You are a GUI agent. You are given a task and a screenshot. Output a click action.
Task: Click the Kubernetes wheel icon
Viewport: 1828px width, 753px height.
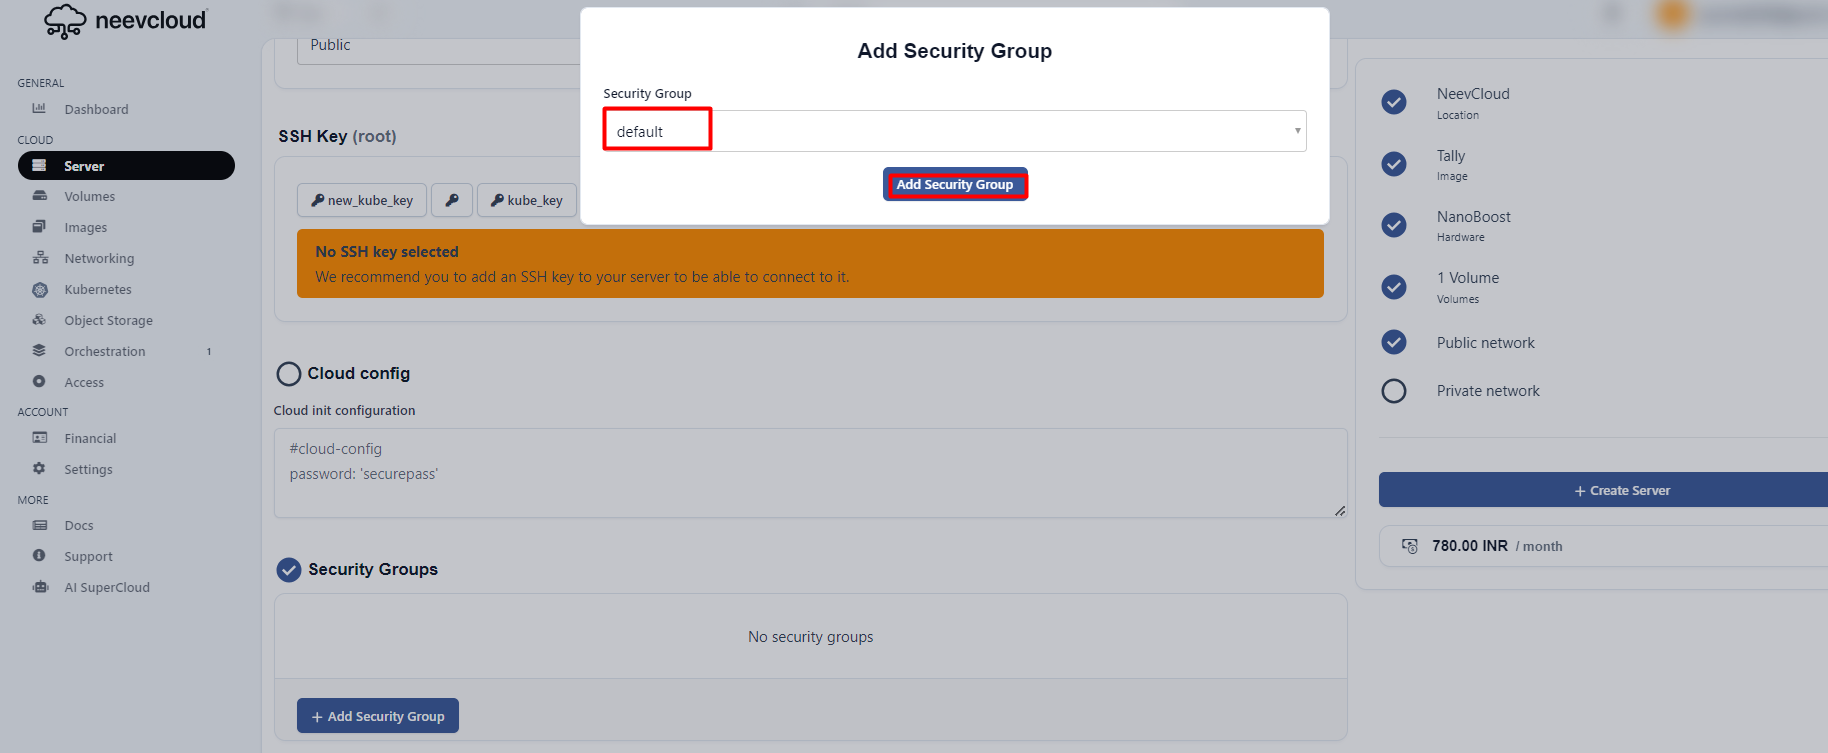coord(40,290)
